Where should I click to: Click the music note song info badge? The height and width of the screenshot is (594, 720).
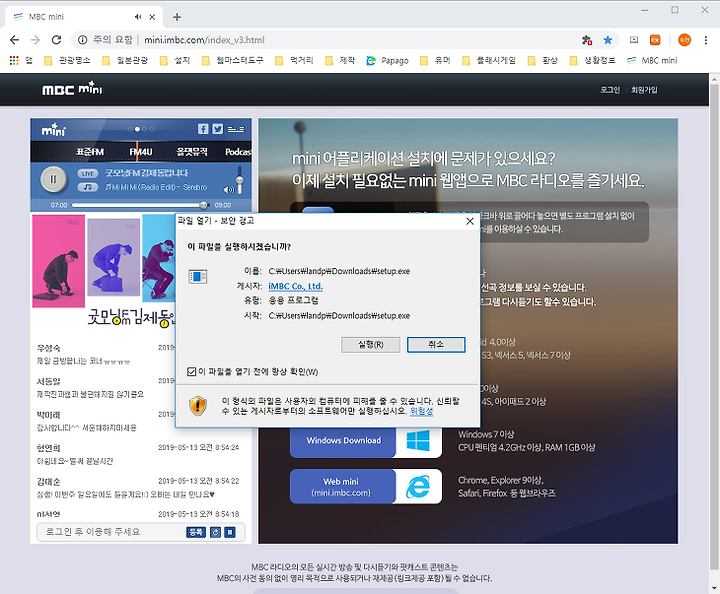(x=88, y=187)
